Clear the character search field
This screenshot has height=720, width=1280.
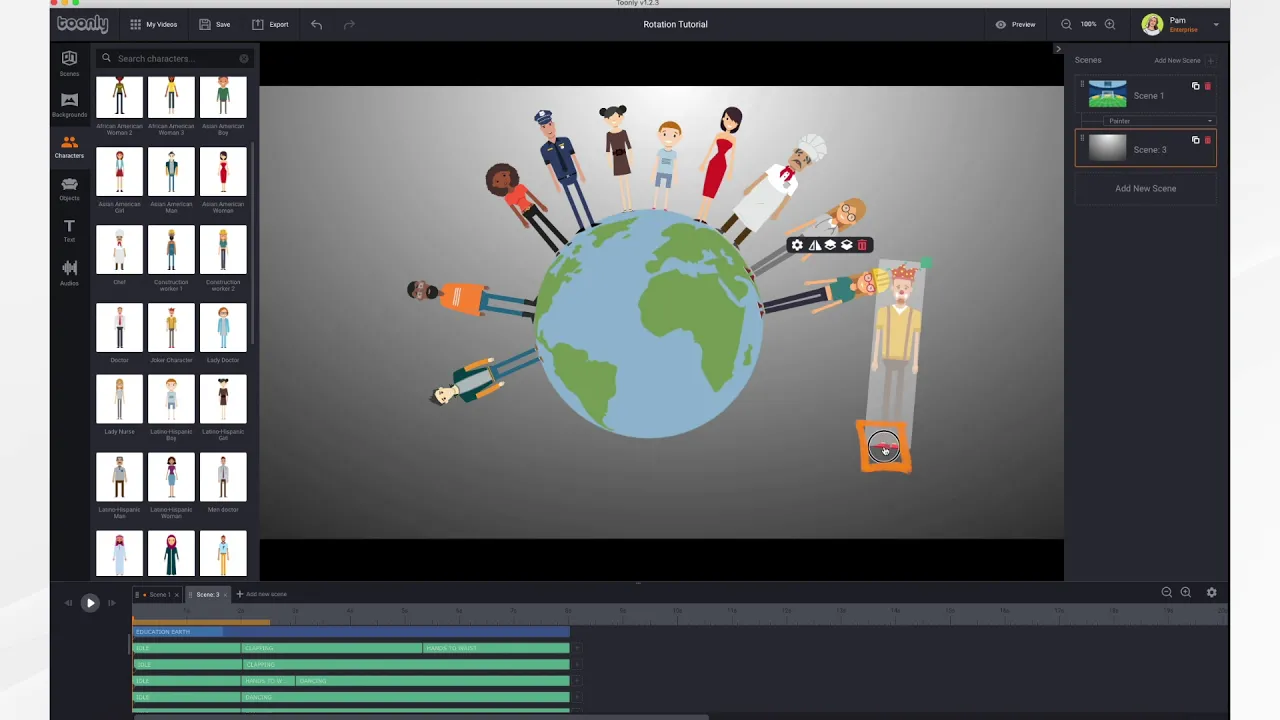[243, 58]
